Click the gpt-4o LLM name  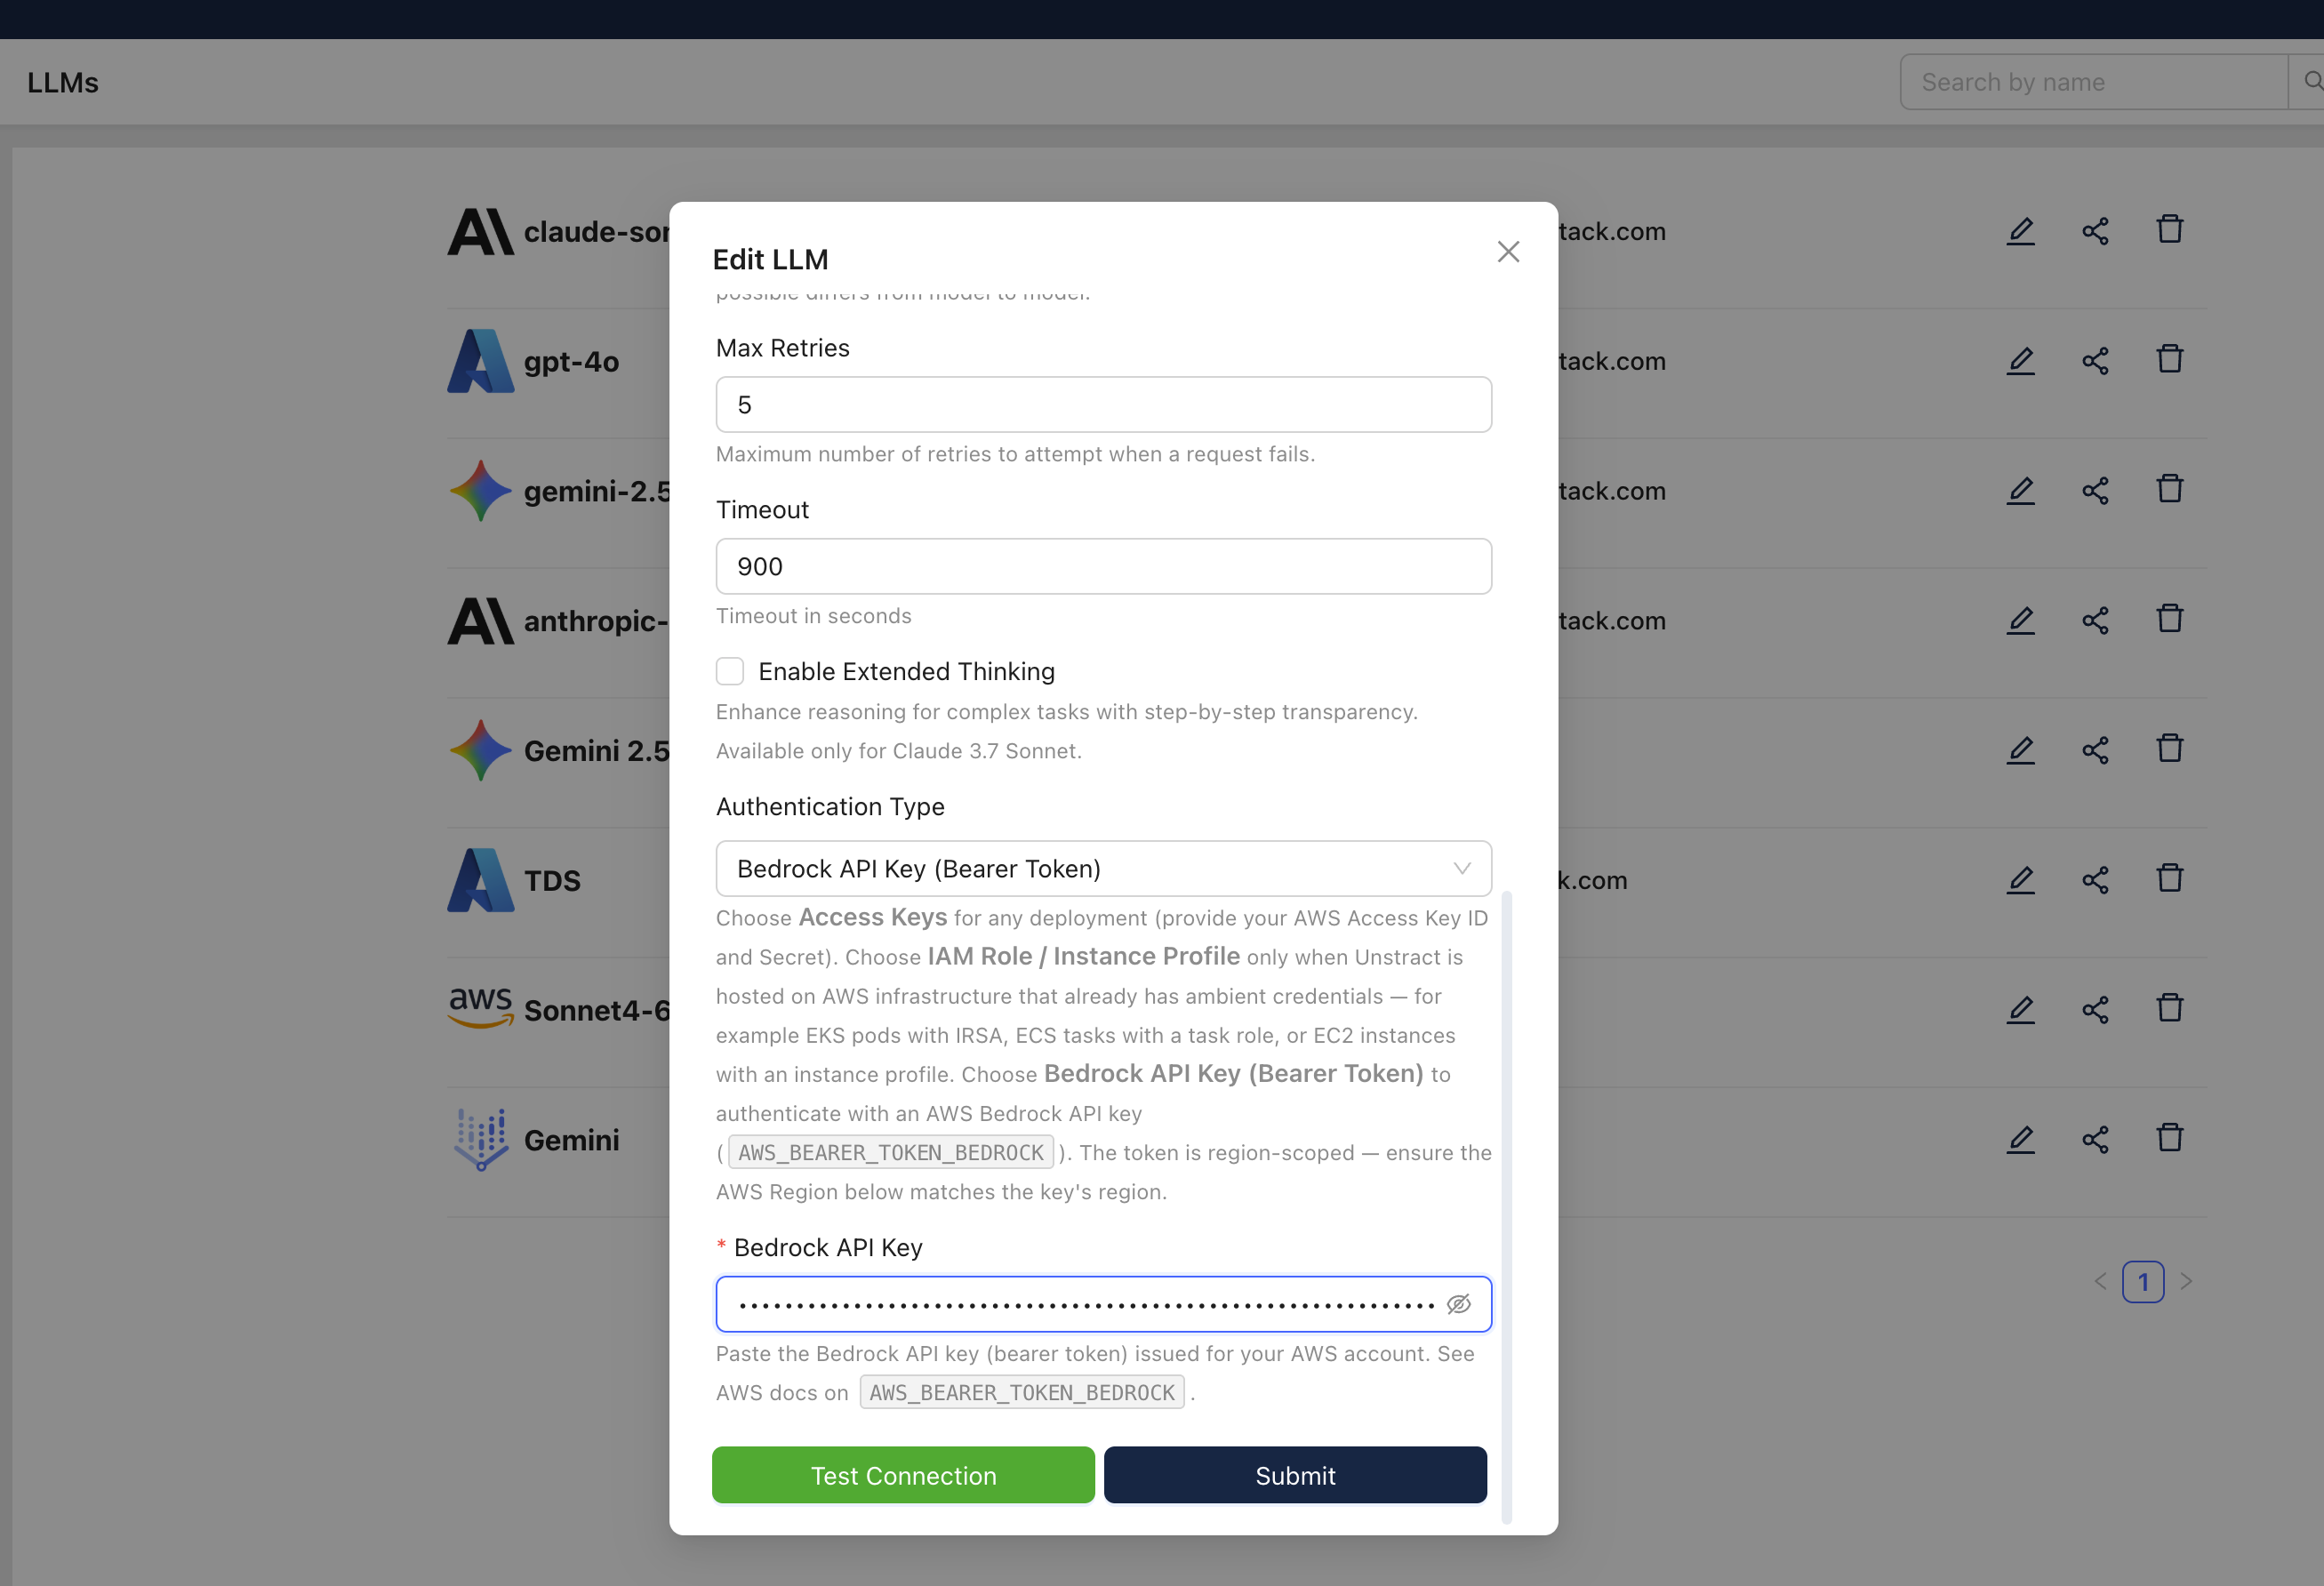(x=571, y=362)
